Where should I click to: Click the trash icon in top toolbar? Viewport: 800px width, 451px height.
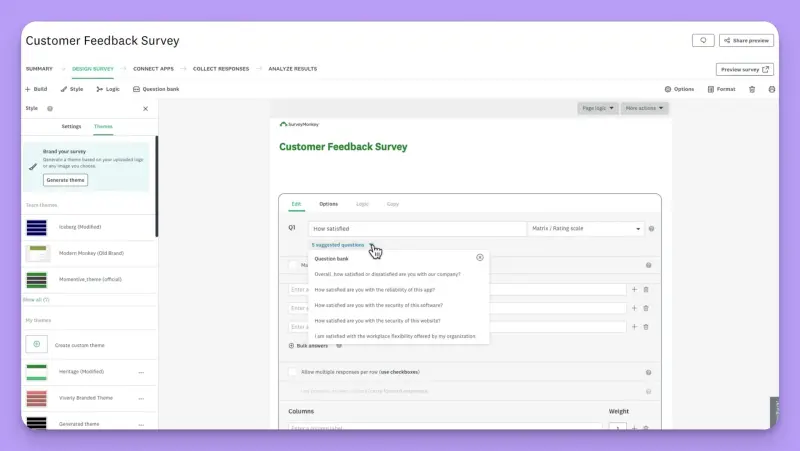752,89
